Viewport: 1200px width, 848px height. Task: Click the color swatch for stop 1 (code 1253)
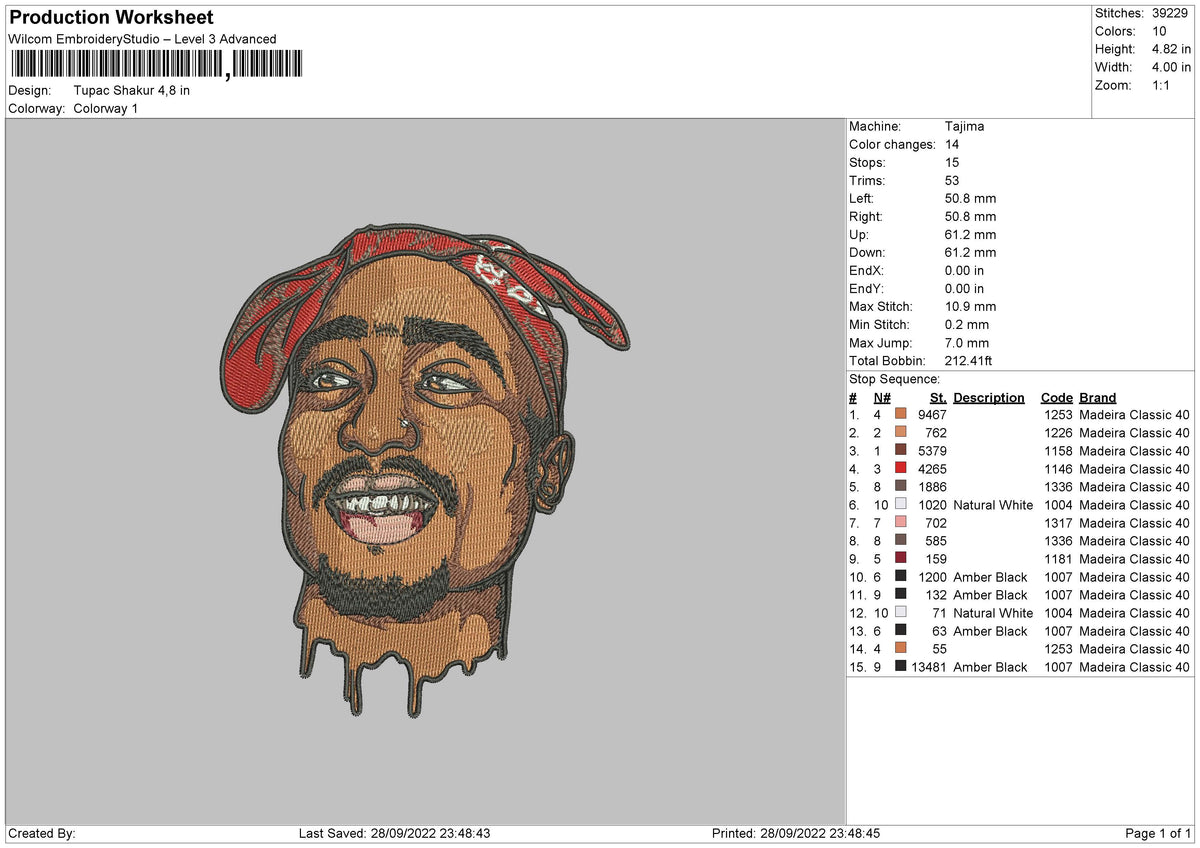pyautogui.click(x=902, y=414)
